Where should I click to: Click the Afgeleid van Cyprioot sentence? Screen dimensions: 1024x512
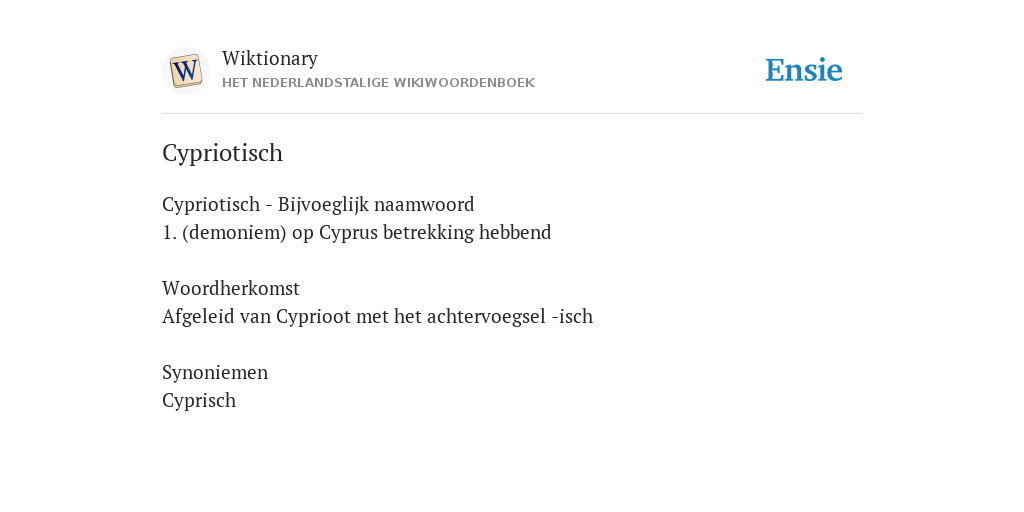[377, 316]
